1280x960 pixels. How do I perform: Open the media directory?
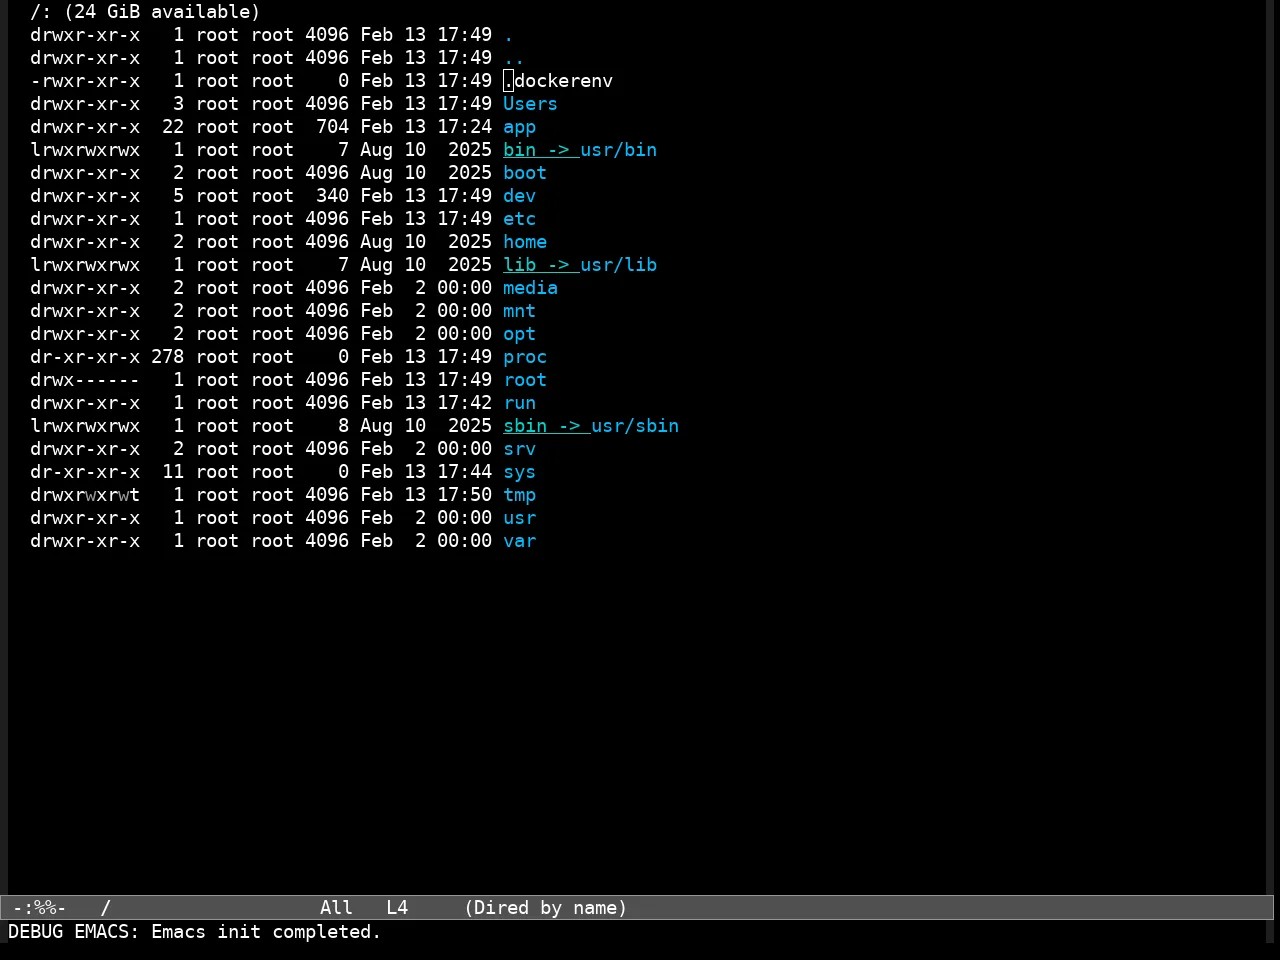tap(530, 288)
